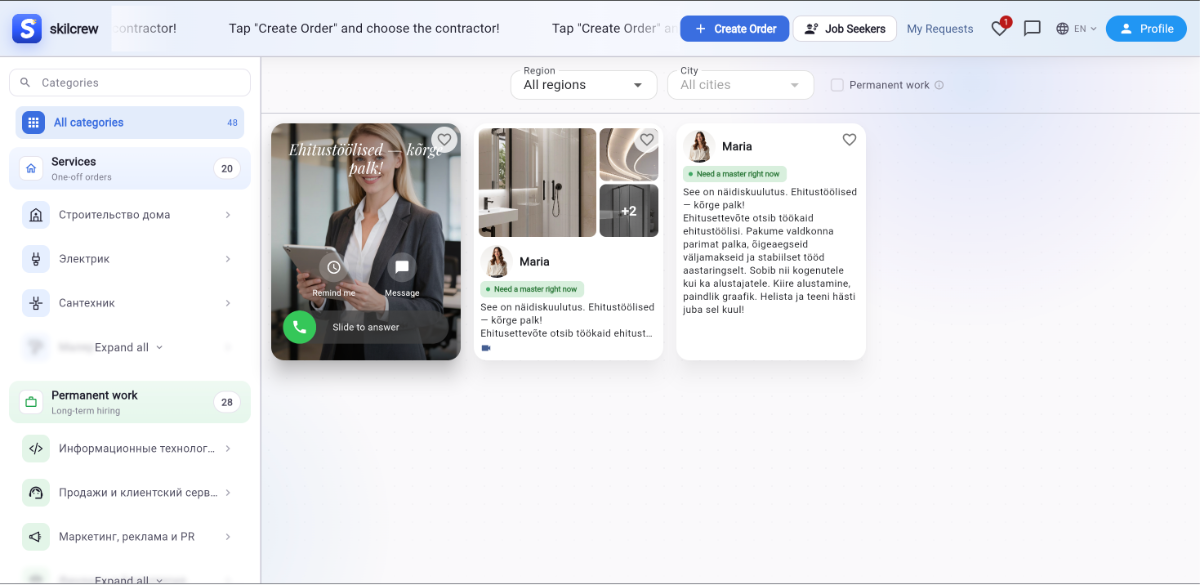Select All categories filter
The width and height of the screenshot is (1200, 585).
tap(130, 122)
